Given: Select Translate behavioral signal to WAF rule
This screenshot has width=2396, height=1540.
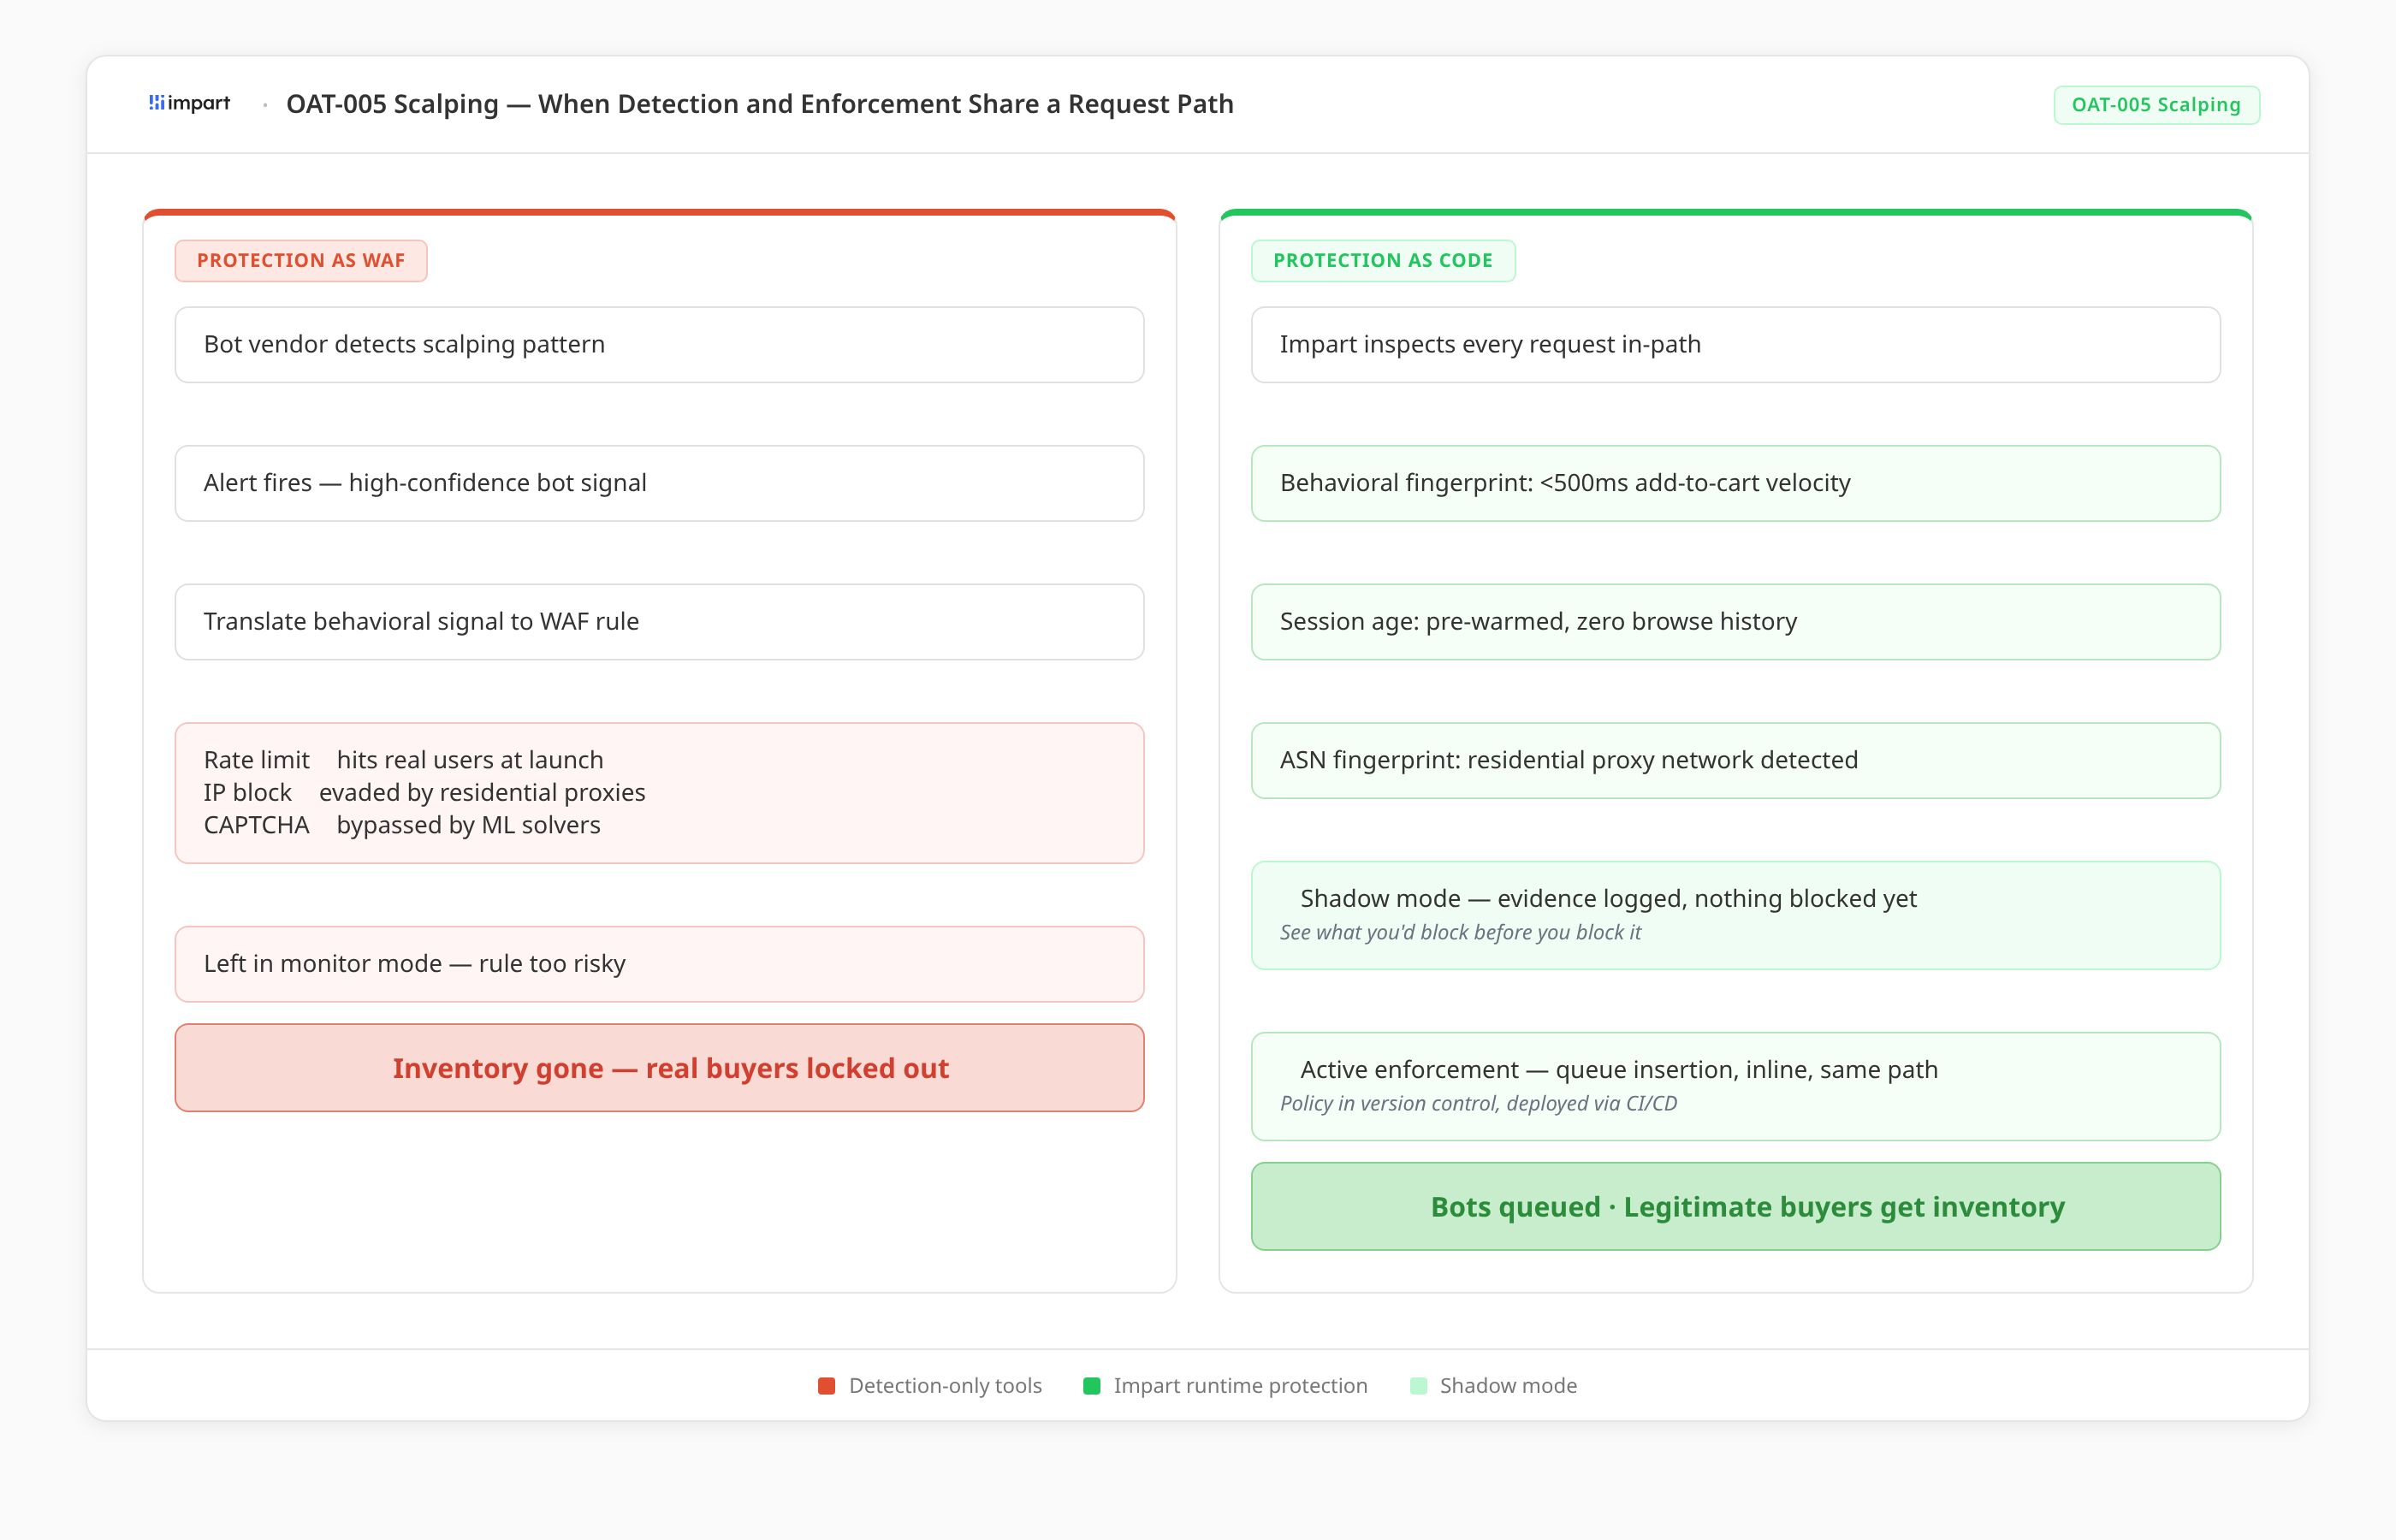Looking at the screenshot, I should 659,622.
